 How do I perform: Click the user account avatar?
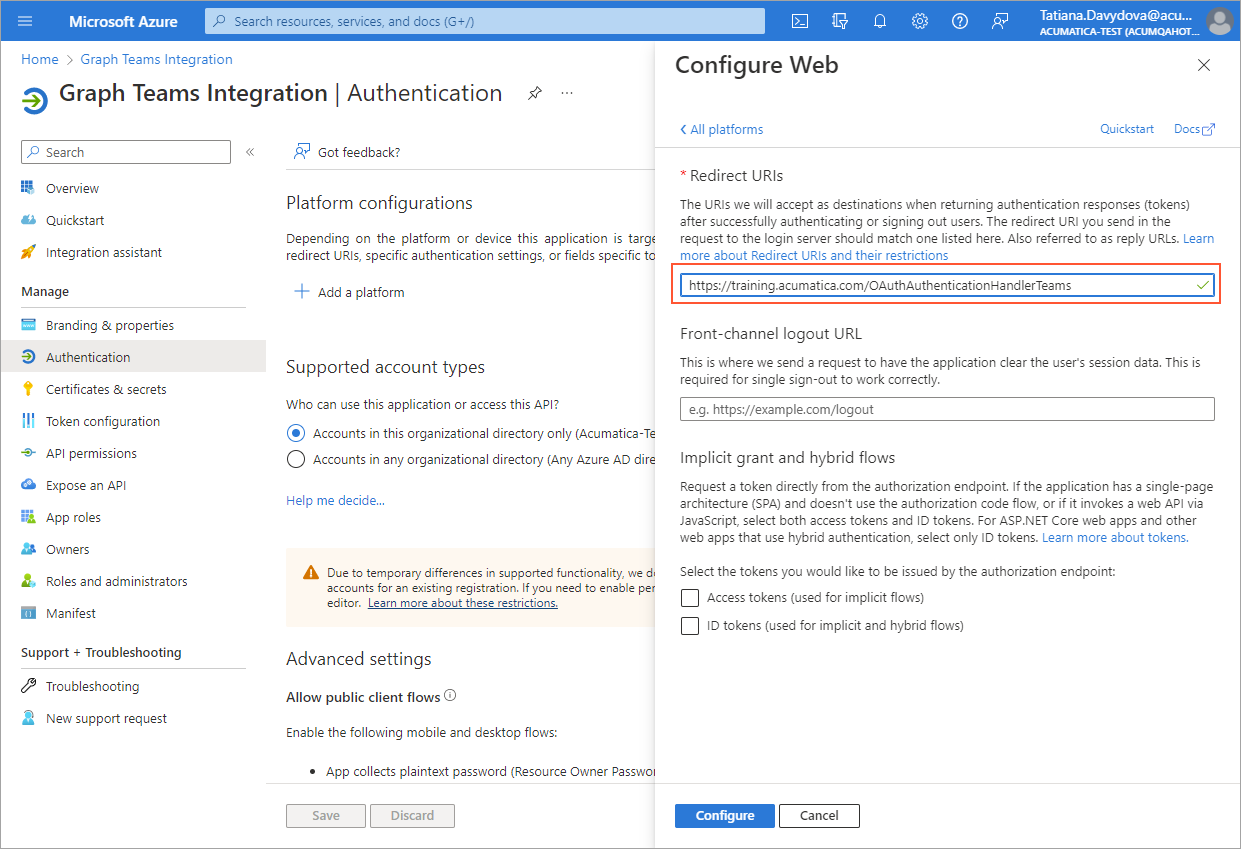1218,21
